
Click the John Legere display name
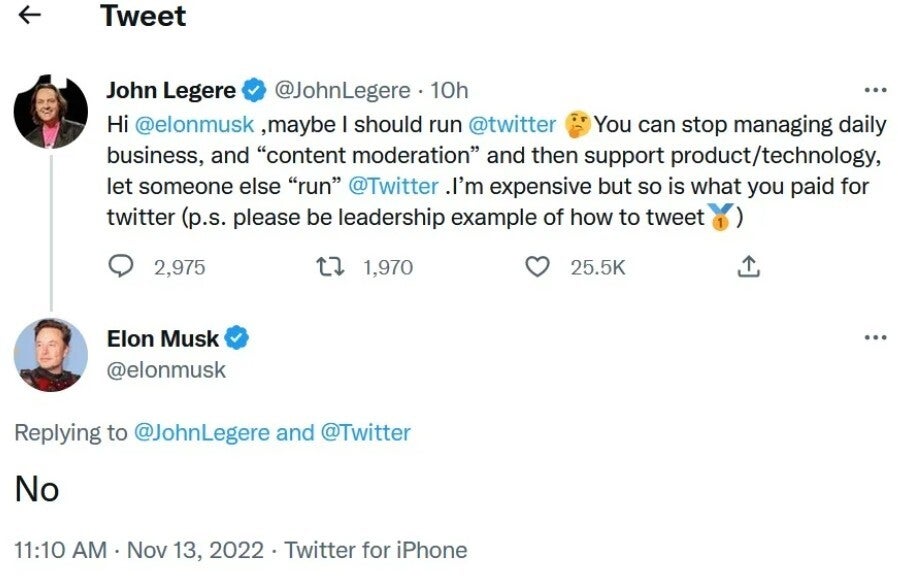(x=171, y=91)
